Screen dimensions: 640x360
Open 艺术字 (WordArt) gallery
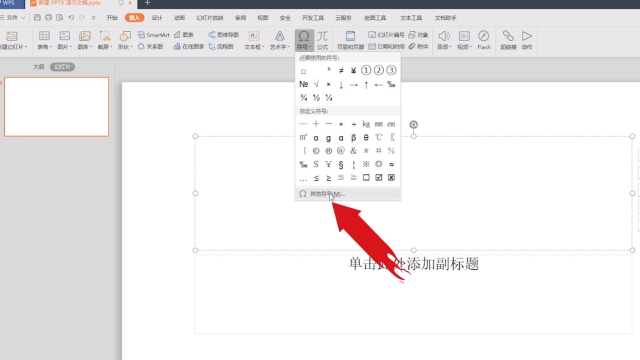click(x=280, y=40)
